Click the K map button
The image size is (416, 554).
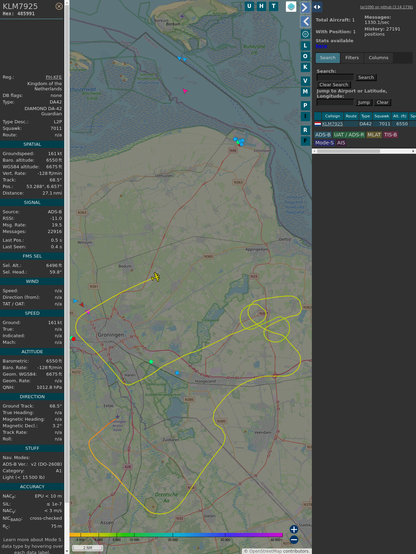point(305,67)
